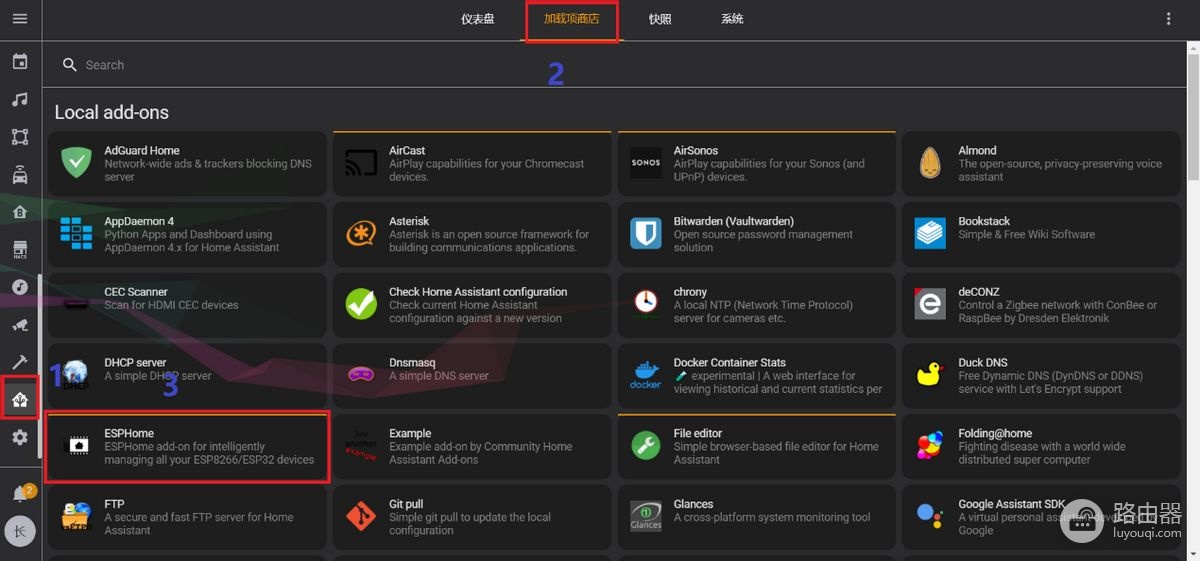Open the hamburger sidebar menu

click(x=20, y=19)
